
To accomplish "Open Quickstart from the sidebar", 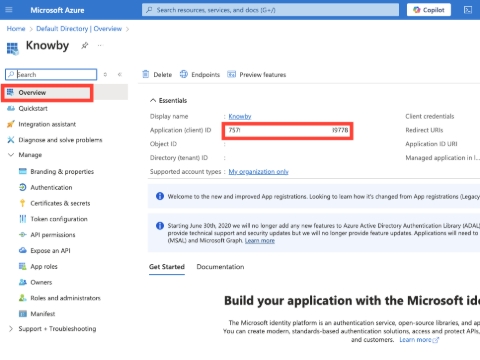I will [x=33, y=108].
